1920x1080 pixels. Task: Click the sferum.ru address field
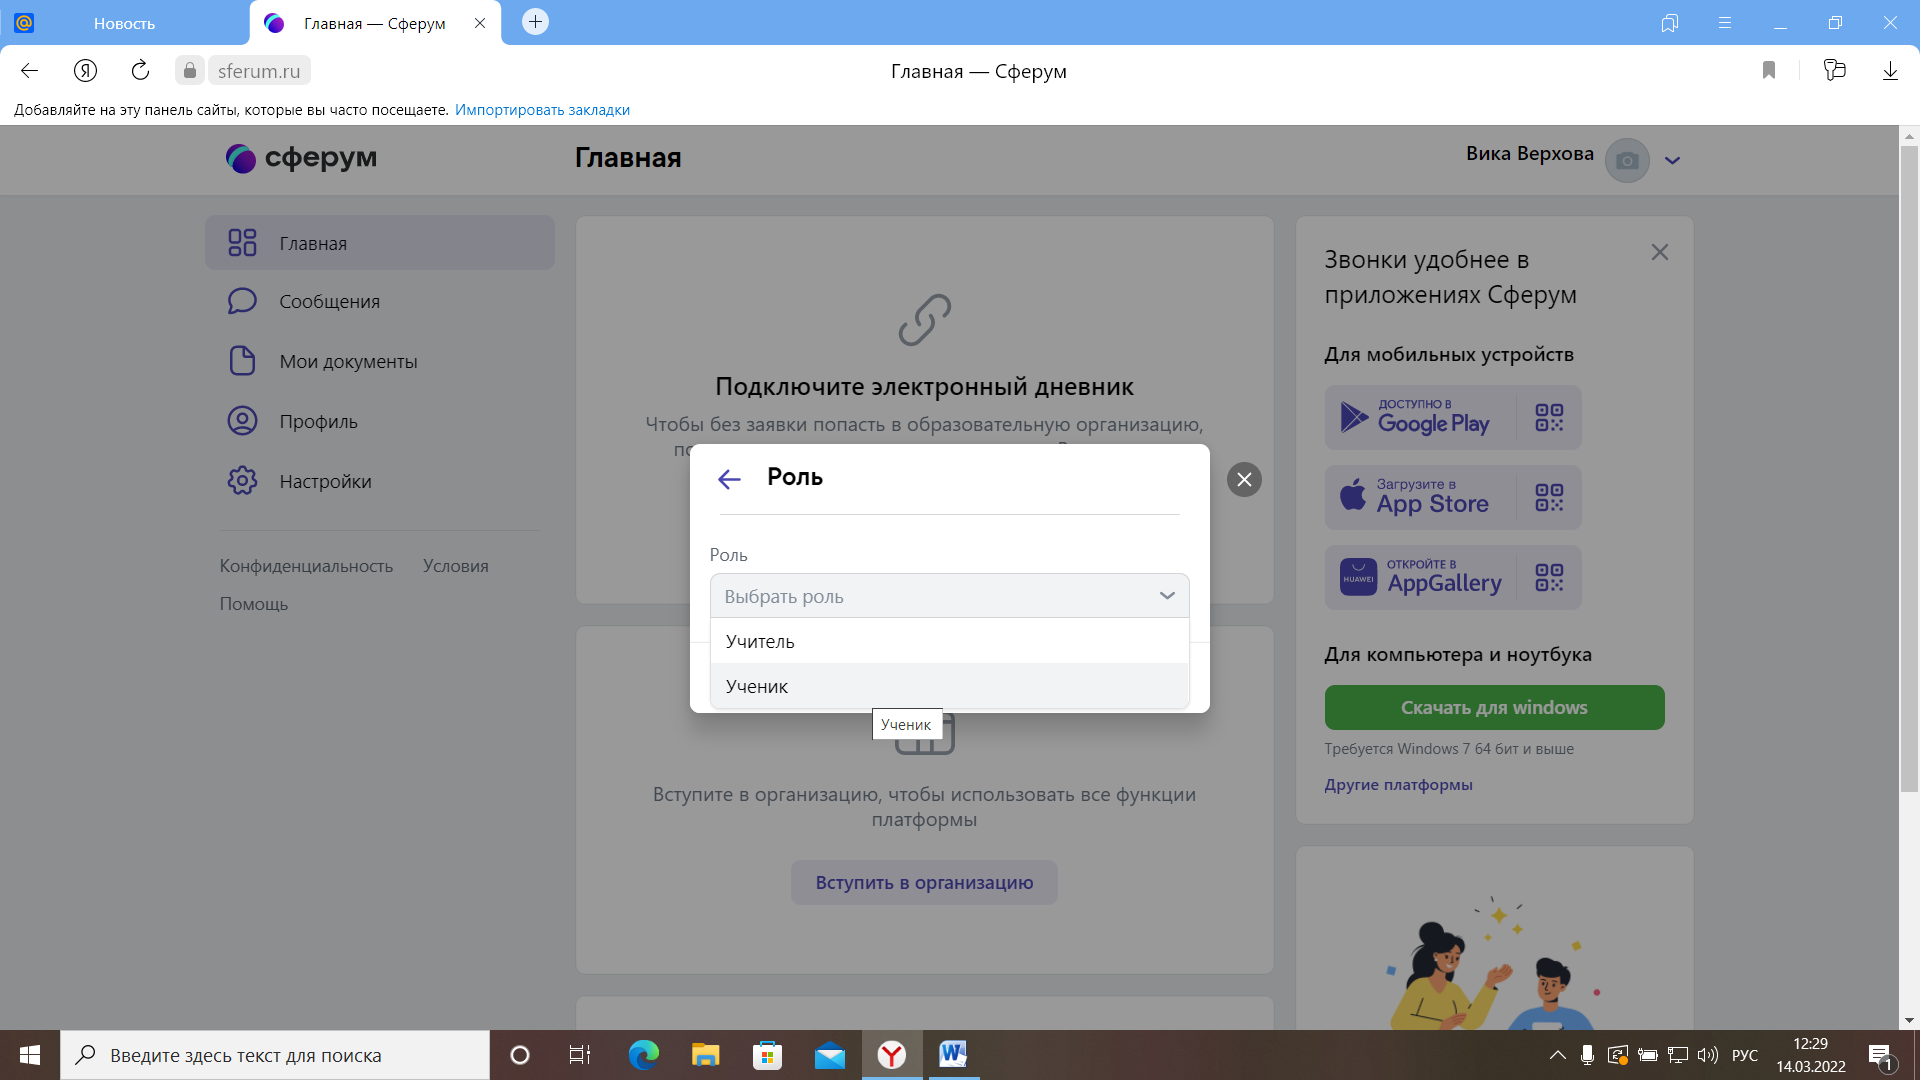coord(259,71)
